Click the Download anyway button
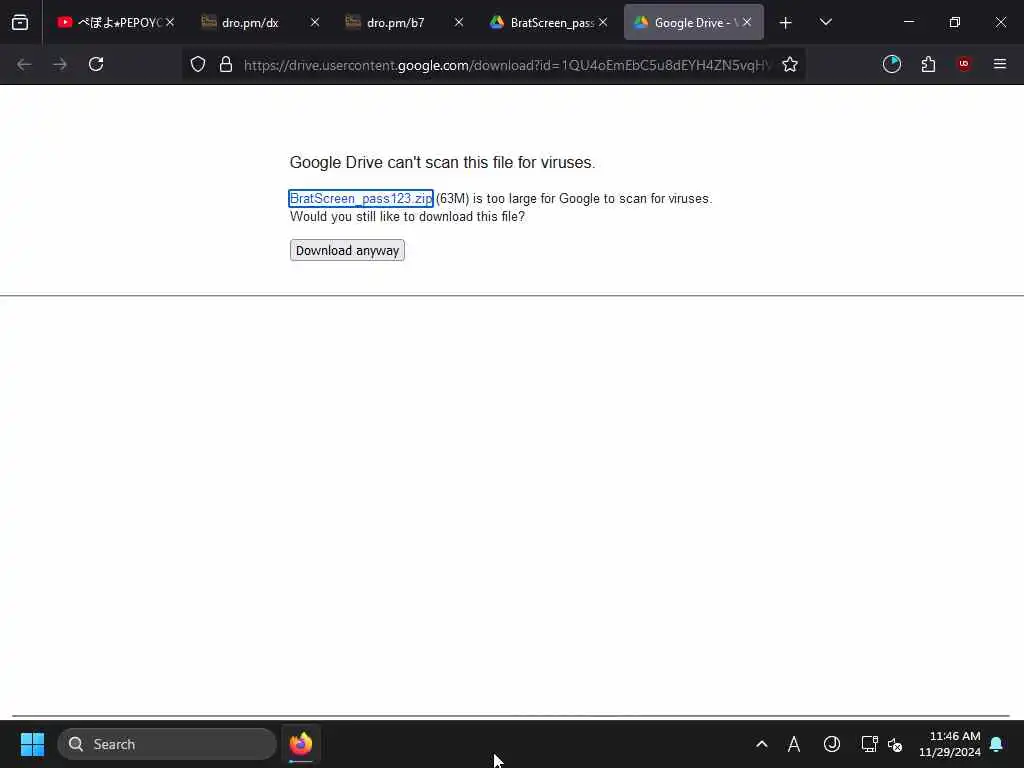 coord(347,251)
